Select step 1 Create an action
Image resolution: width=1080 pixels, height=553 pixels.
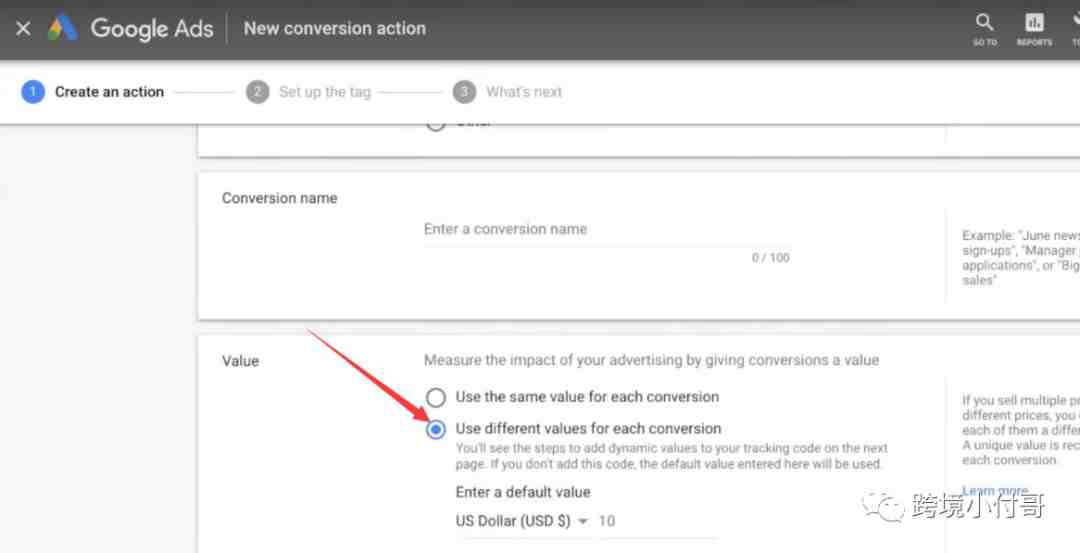click(93, 92)
